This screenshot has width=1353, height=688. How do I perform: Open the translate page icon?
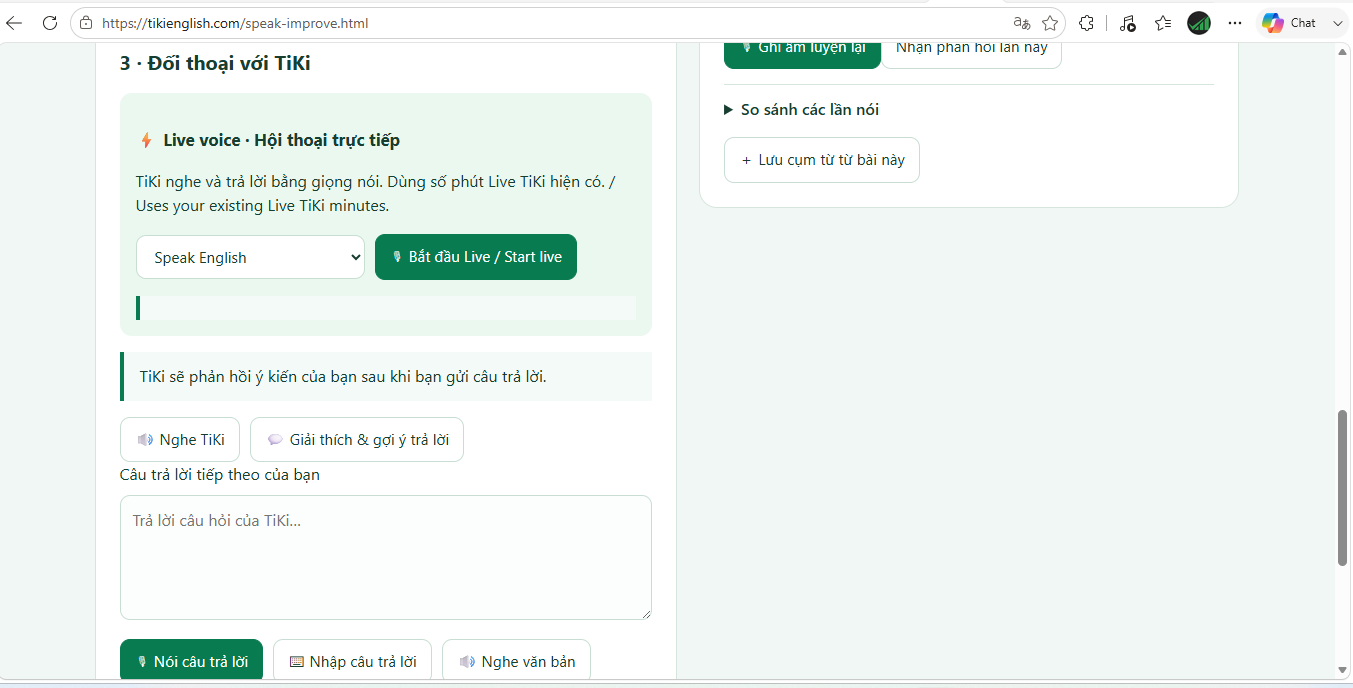coord(1021,23)
